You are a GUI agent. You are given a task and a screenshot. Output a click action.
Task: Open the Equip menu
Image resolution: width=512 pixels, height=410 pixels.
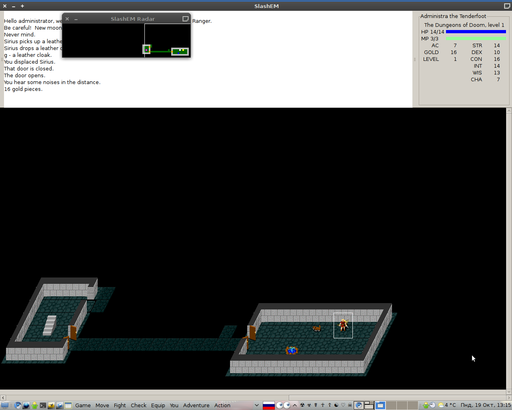(x=158, y=405)
